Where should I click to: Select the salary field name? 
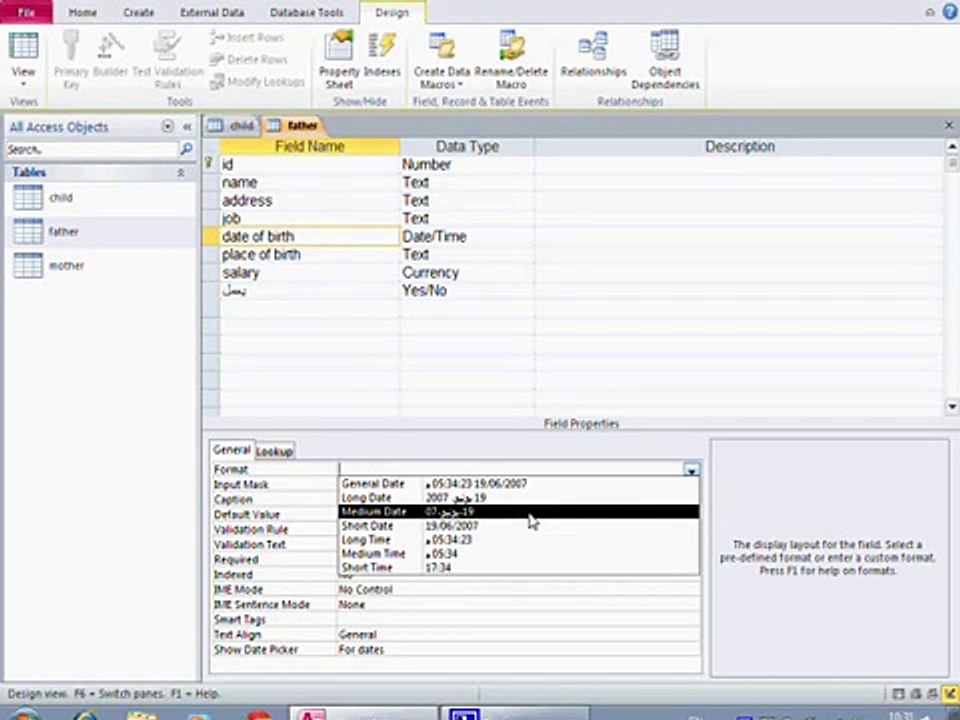(x=310, y=272)
